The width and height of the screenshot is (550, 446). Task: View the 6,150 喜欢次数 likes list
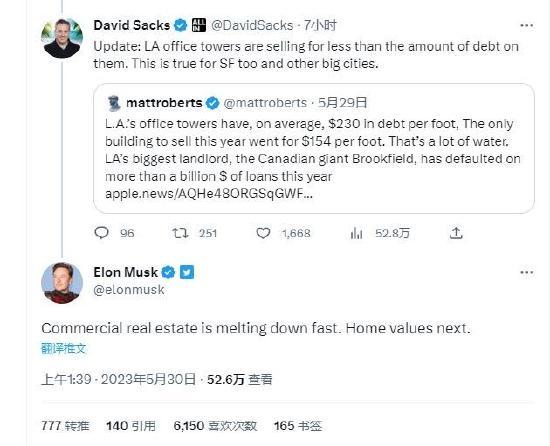pyautogui.click(x=215, y=426)
